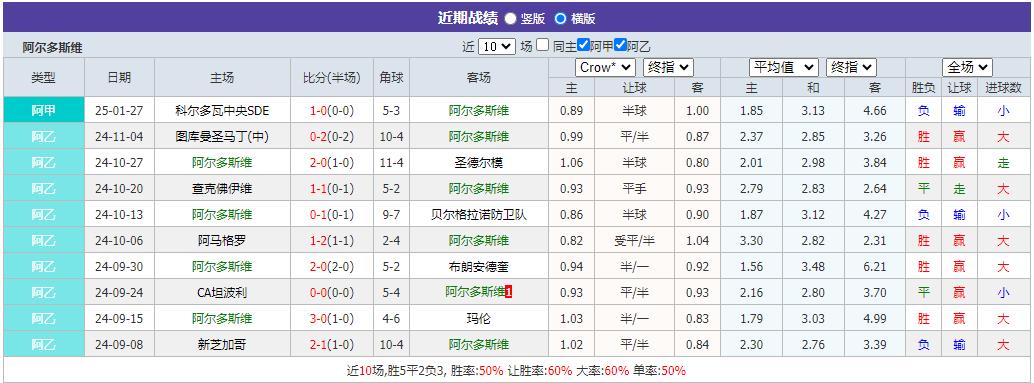Image resolution: width=1034 pixels, height=383 pixels.
Task: Click the 角球 column header
Action: pyautogui.click(x=391, y=77)
